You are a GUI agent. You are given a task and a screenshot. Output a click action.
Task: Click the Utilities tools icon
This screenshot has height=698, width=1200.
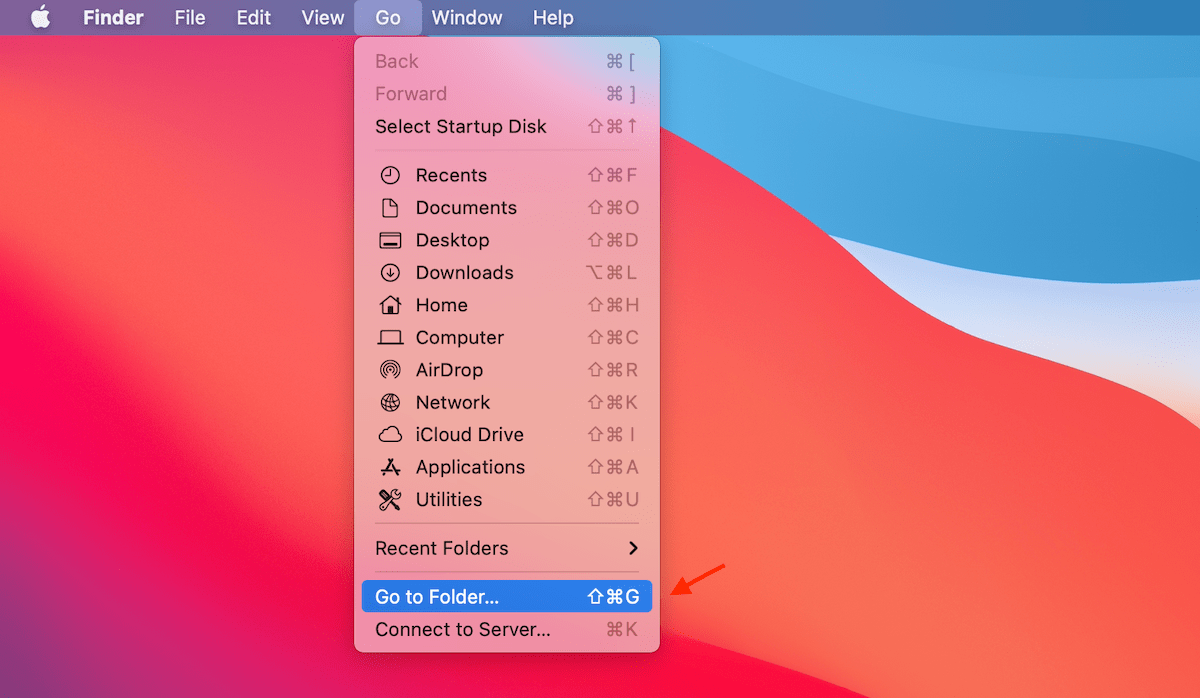tap(390, 500)
